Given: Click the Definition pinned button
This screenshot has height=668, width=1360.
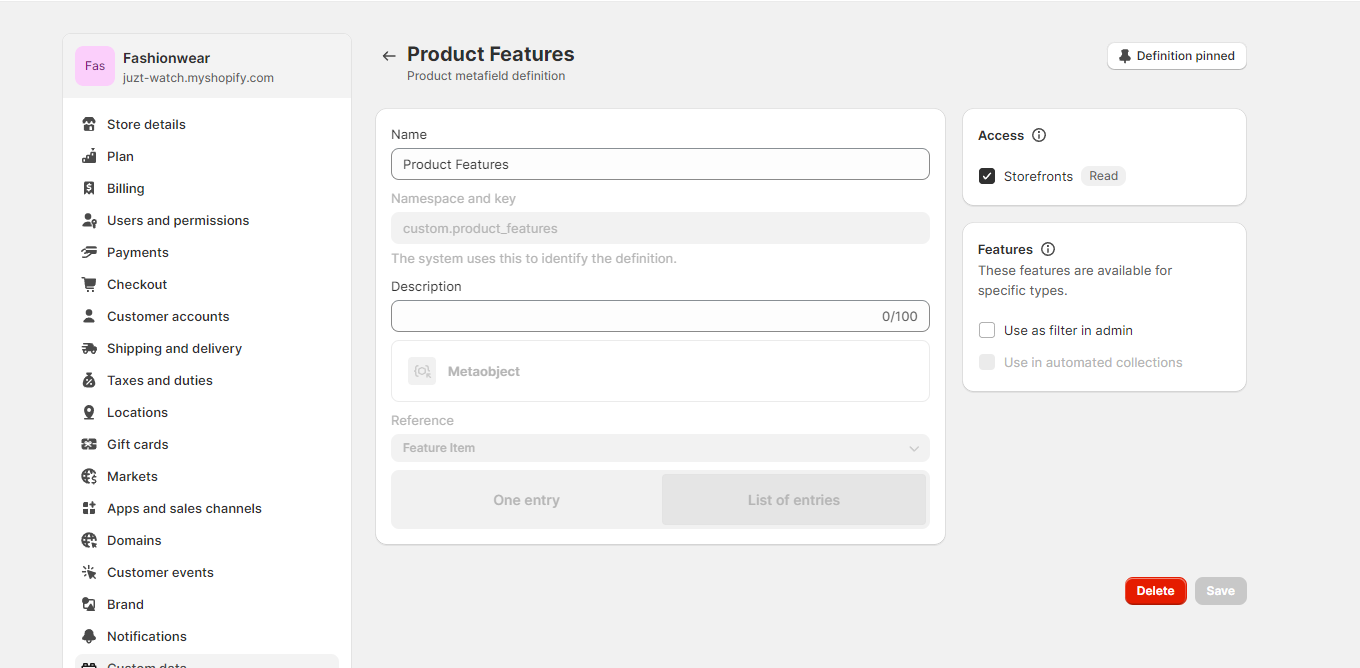Looking at the screenshot, I should click(1176, 56).
